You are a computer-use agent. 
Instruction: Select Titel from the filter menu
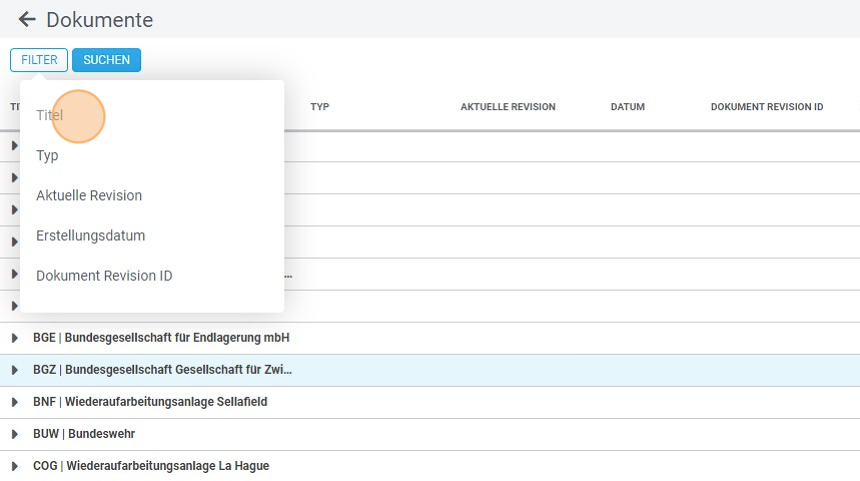click(x=50, y=115)
